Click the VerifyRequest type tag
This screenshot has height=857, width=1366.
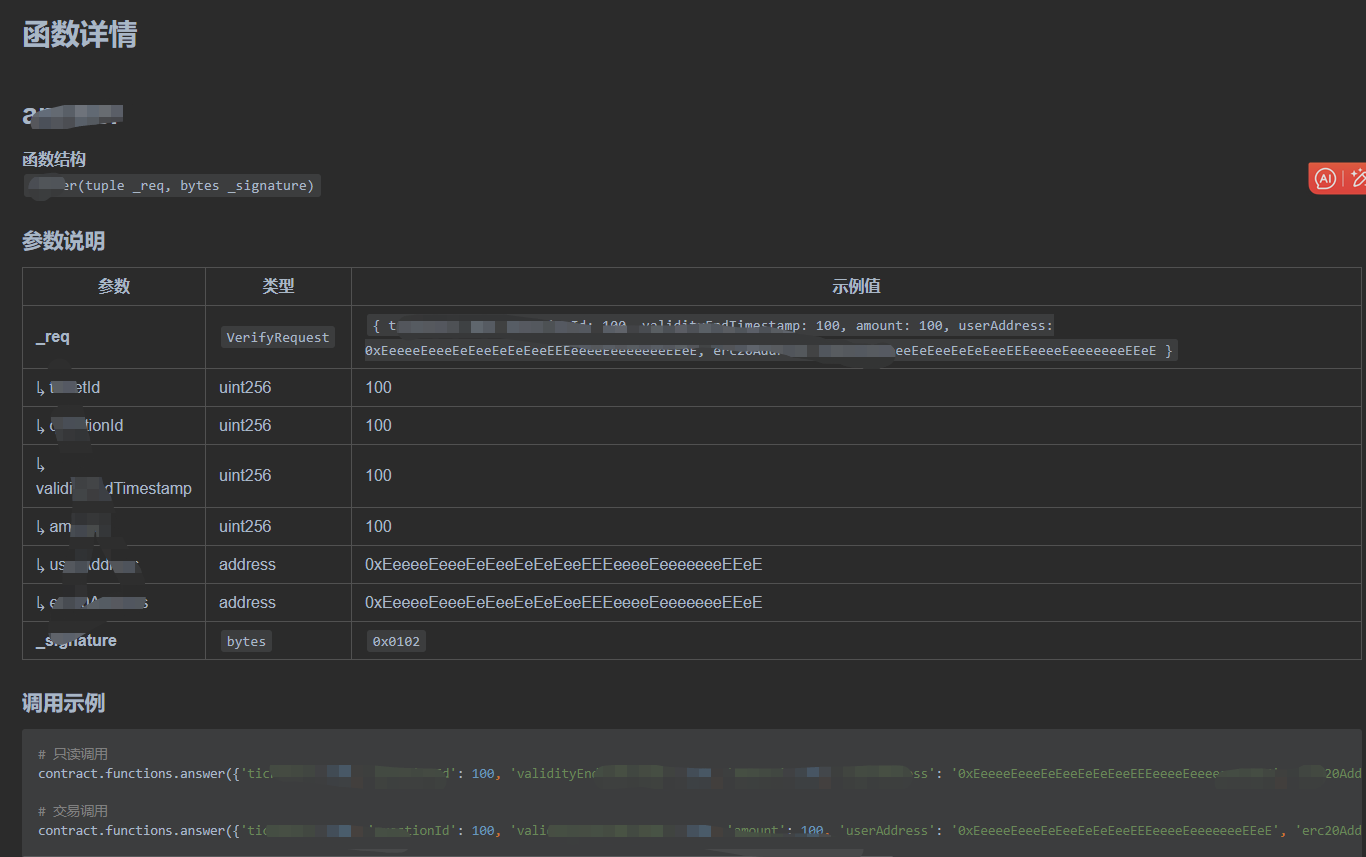tap(278, 337)
